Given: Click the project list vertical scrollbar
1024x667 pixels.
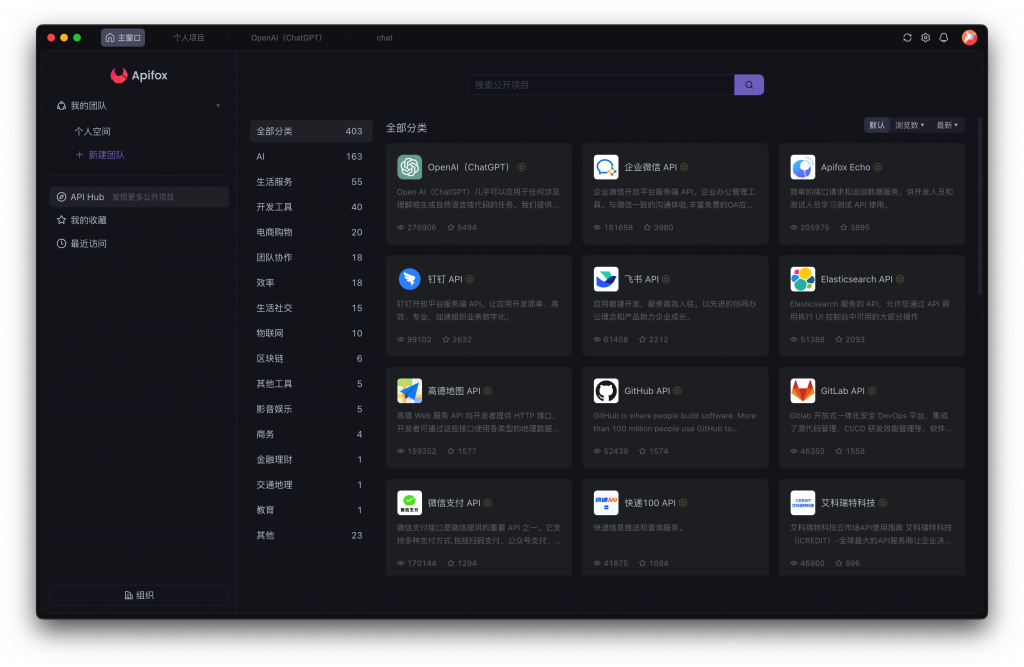Looking at the screenshot, I should (x=980, y=206).
